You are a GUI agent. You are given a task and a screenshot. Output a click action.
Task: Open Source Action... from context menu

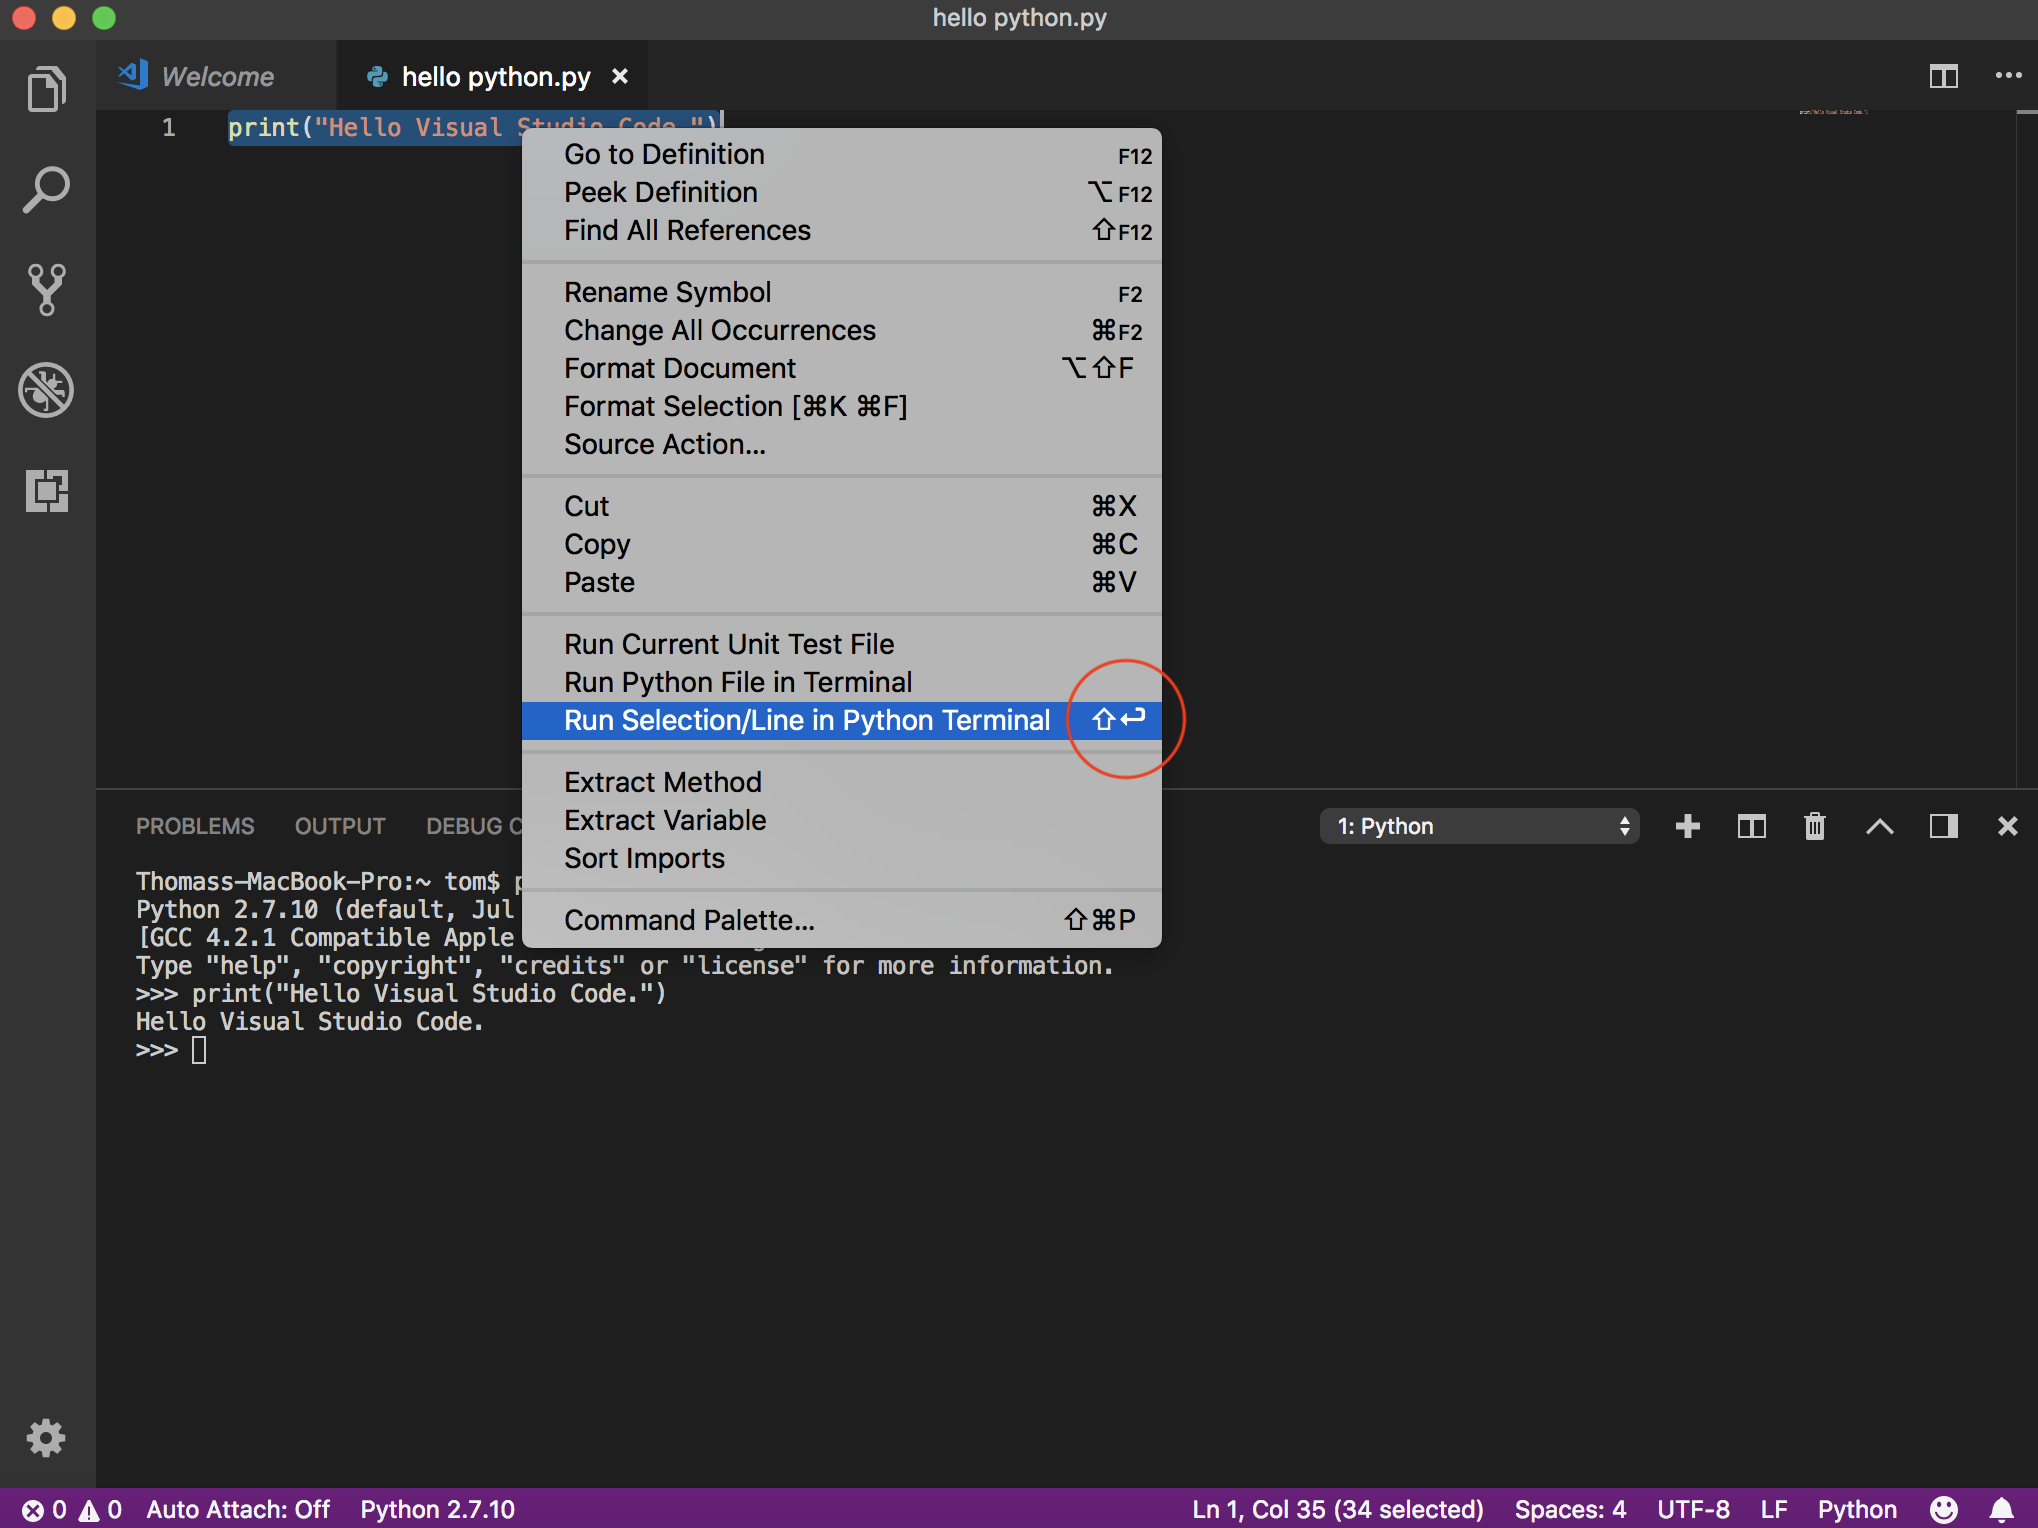(x=842, y=444)
